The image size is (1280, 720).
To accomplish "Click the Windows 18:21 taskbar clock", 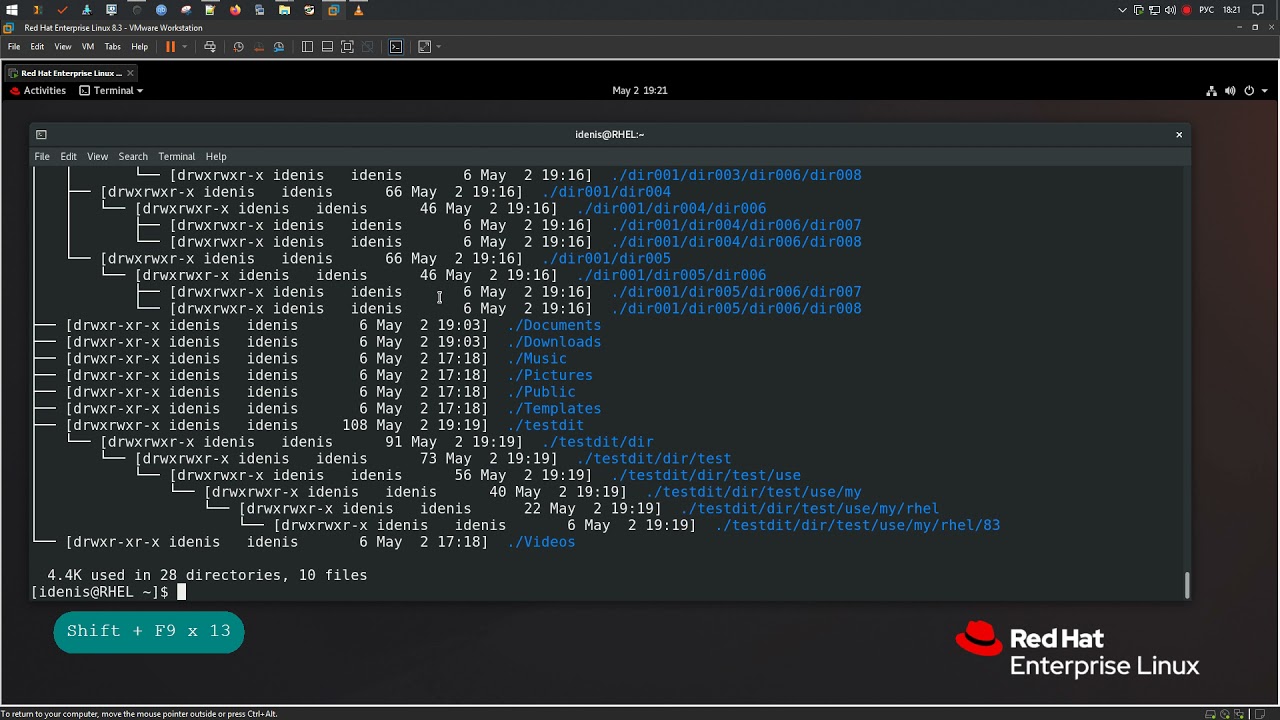I will click(1231, 10).
